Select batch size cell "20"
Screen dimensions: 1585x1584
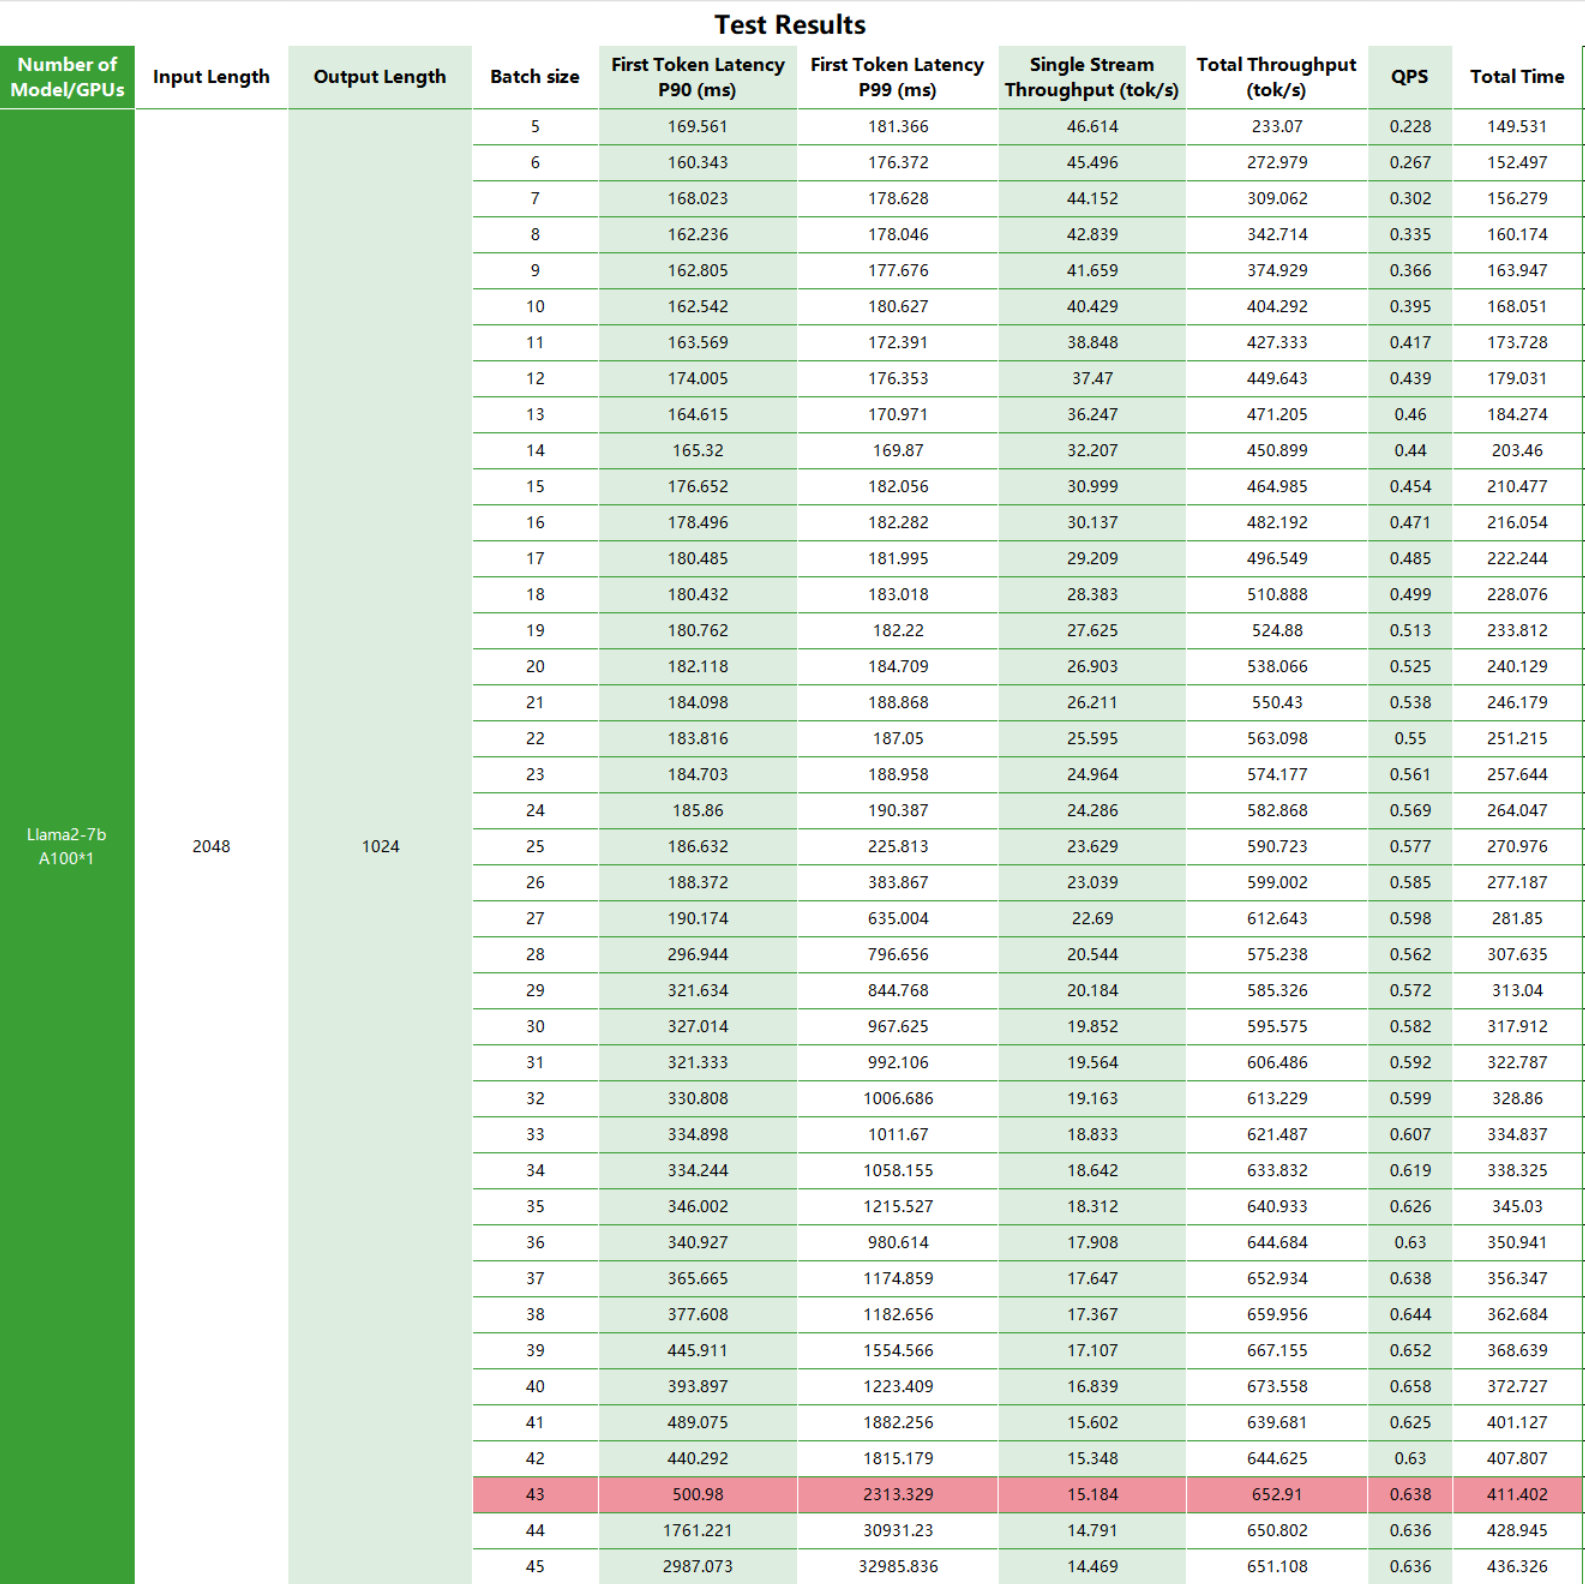(535, 667)
